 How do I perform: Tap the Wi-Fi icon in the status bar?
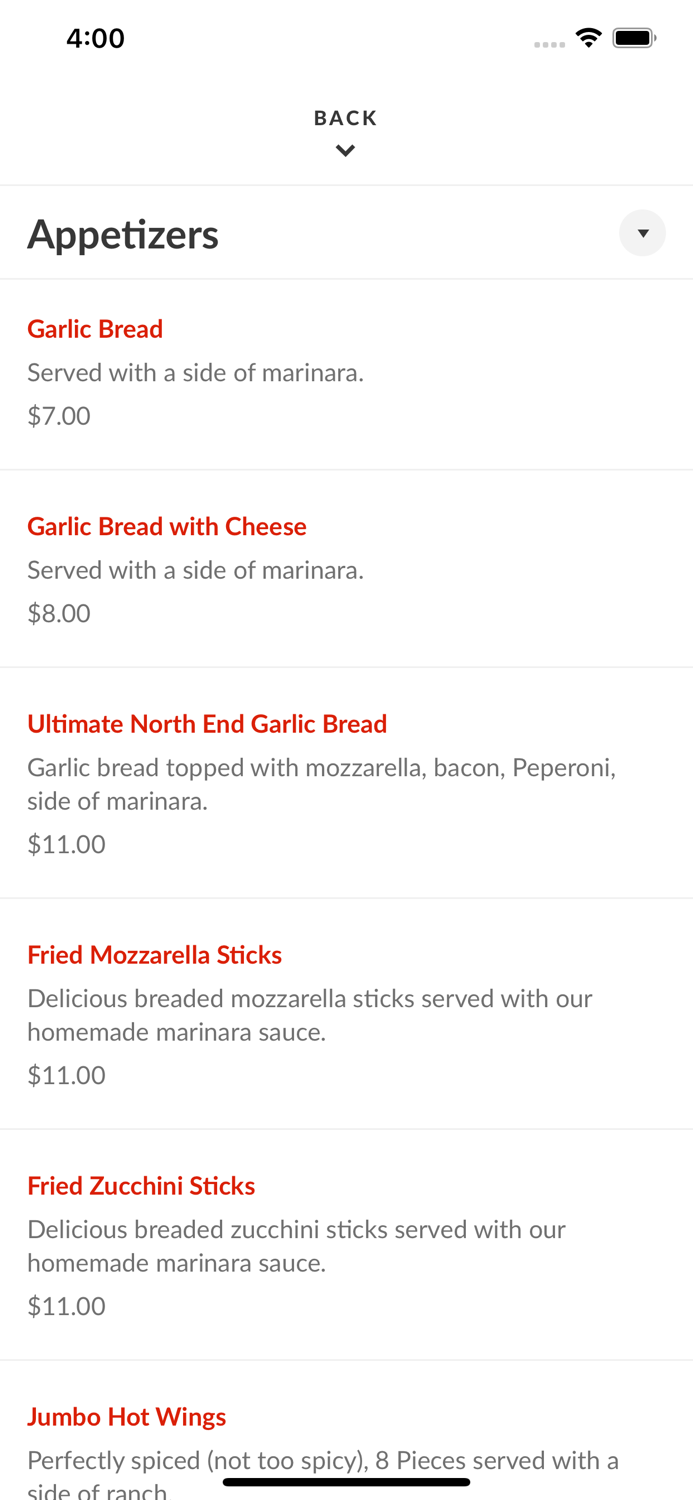[589, 37]
